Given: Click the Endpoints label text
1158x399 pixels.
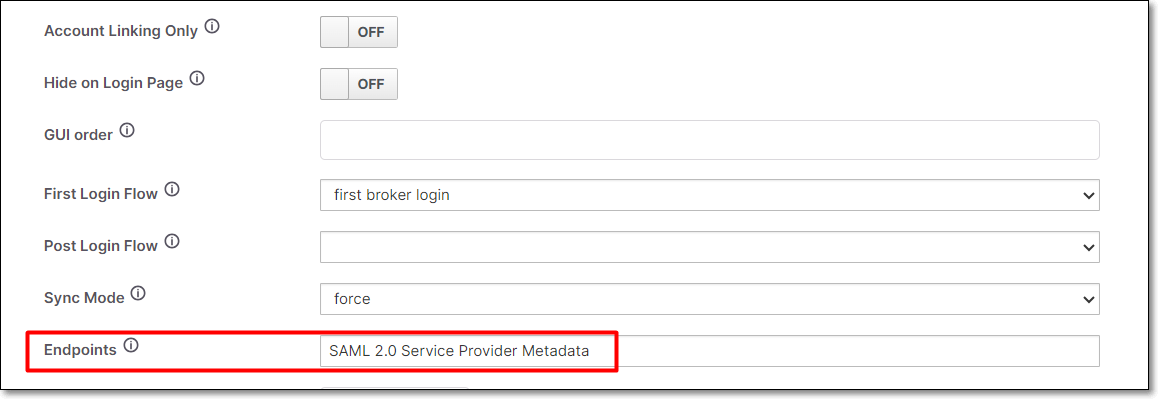Looking at the screenshot, I should tap(80, 349).
